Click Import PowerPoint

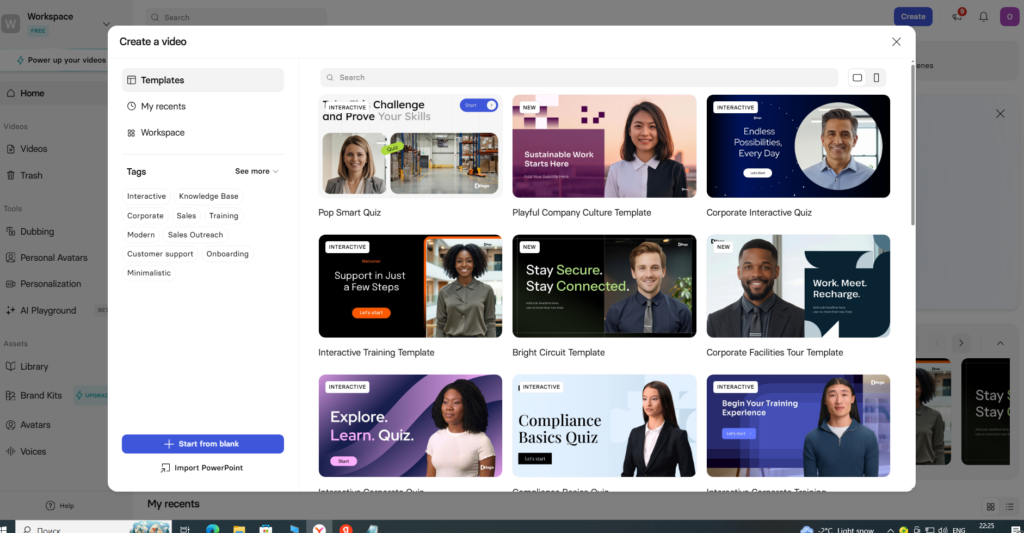(x=202, y=468)
